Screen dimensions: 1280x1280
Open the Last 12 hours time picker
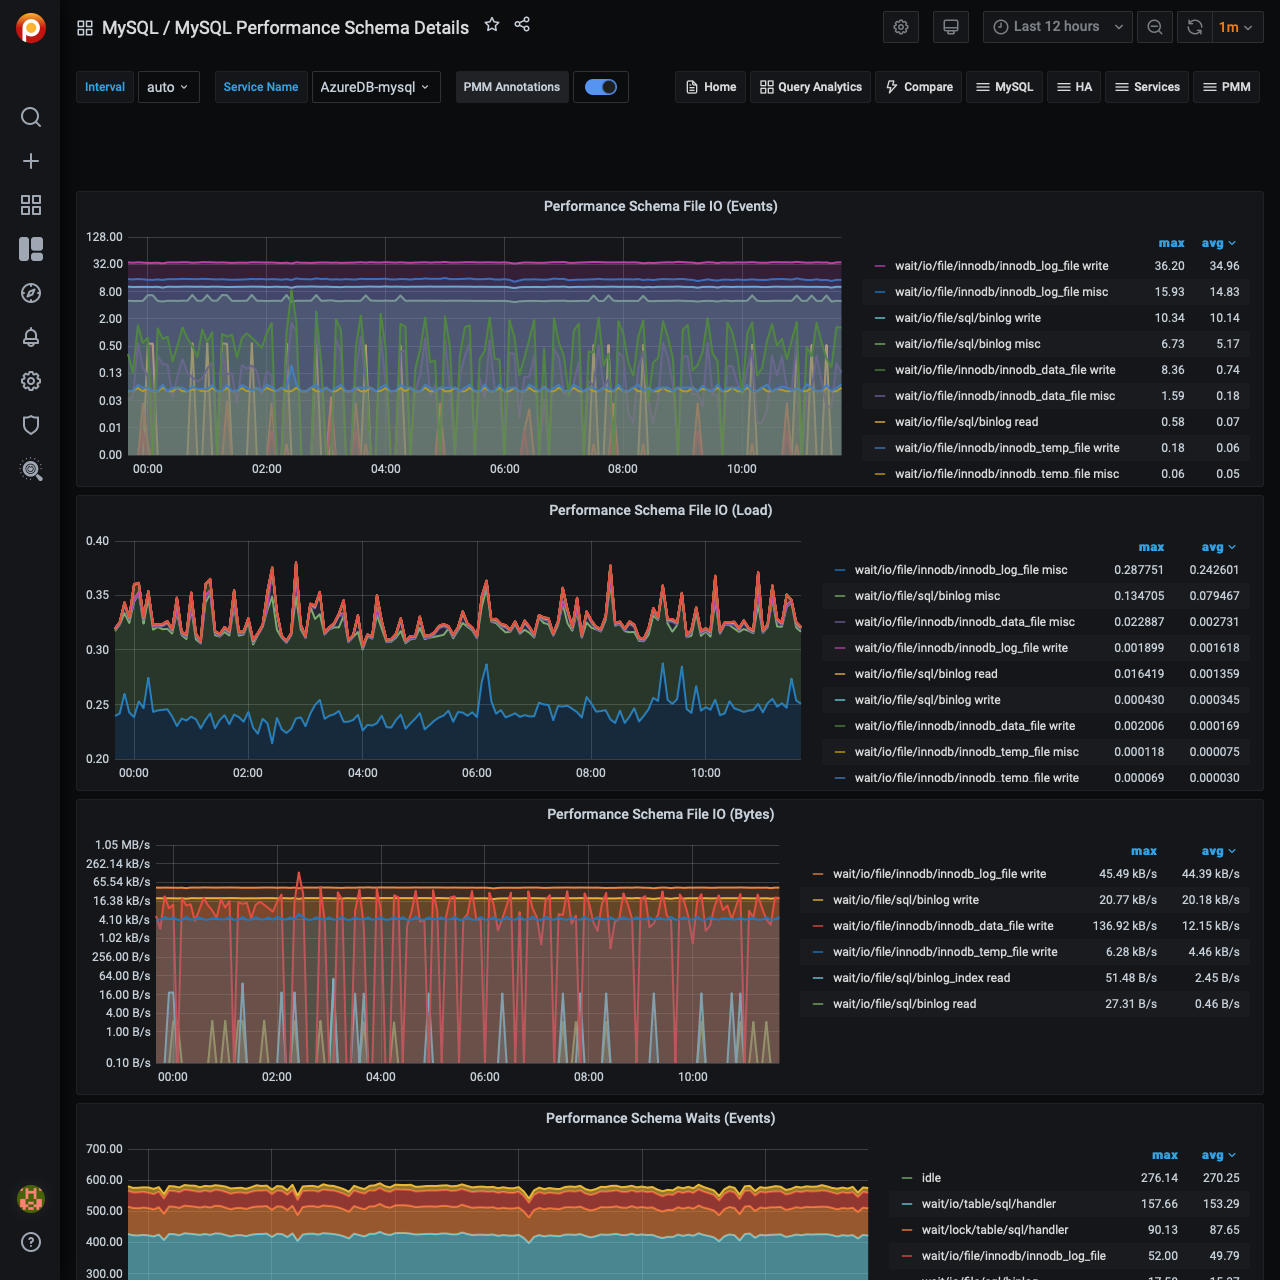click(x=1057, y=27)
